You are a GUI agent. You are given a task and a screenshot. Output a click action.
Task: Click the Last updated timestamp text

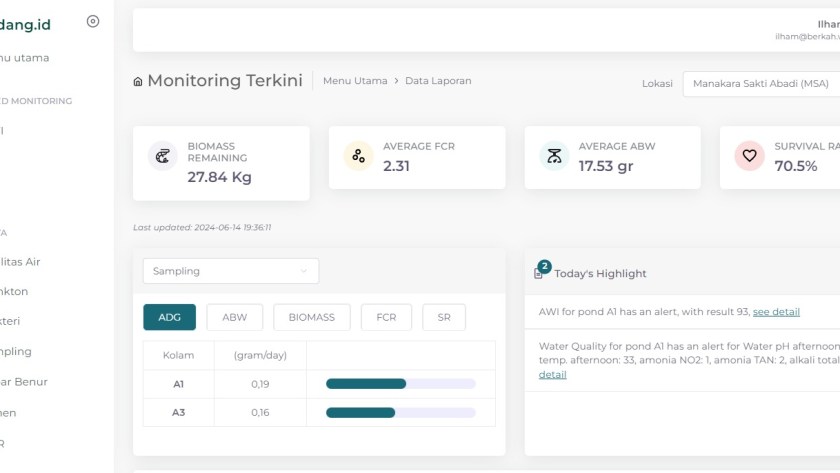[x=202, y=227]
